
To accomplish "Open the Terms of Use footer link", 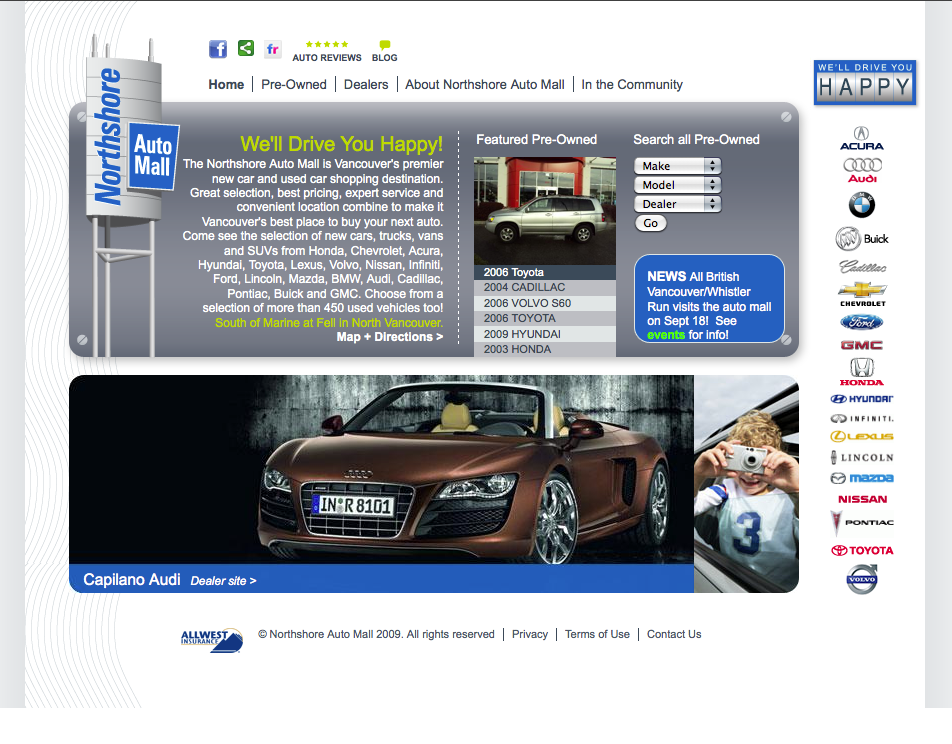I will (x=597, y=634).
